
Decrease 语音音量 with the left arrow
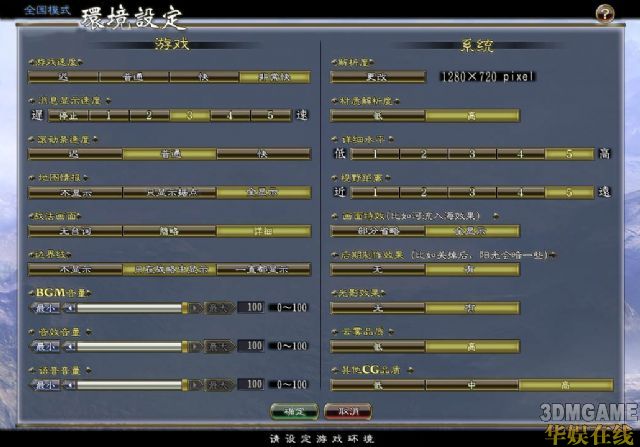[70, 385]
